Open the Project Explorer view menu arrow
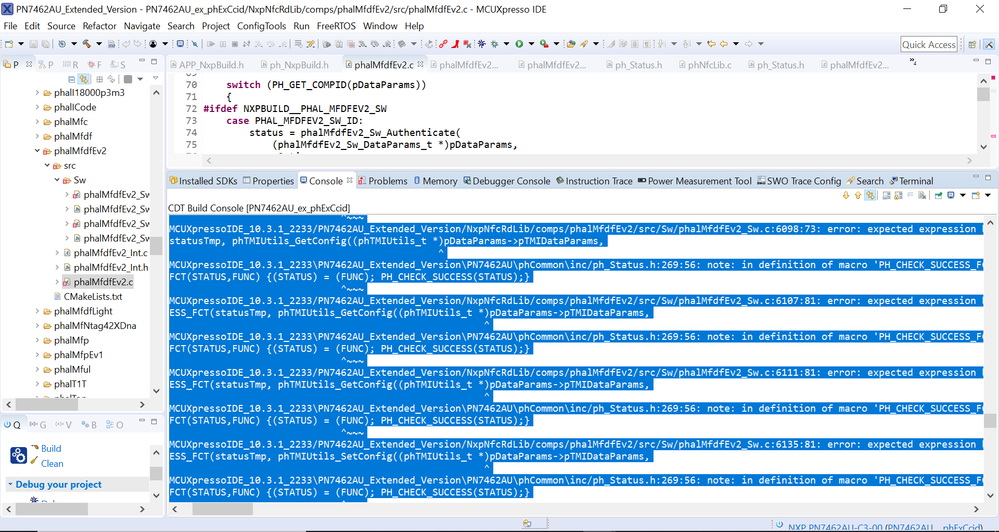The height and width of the screenshot is (532, 999). click(x=155, y=79)
